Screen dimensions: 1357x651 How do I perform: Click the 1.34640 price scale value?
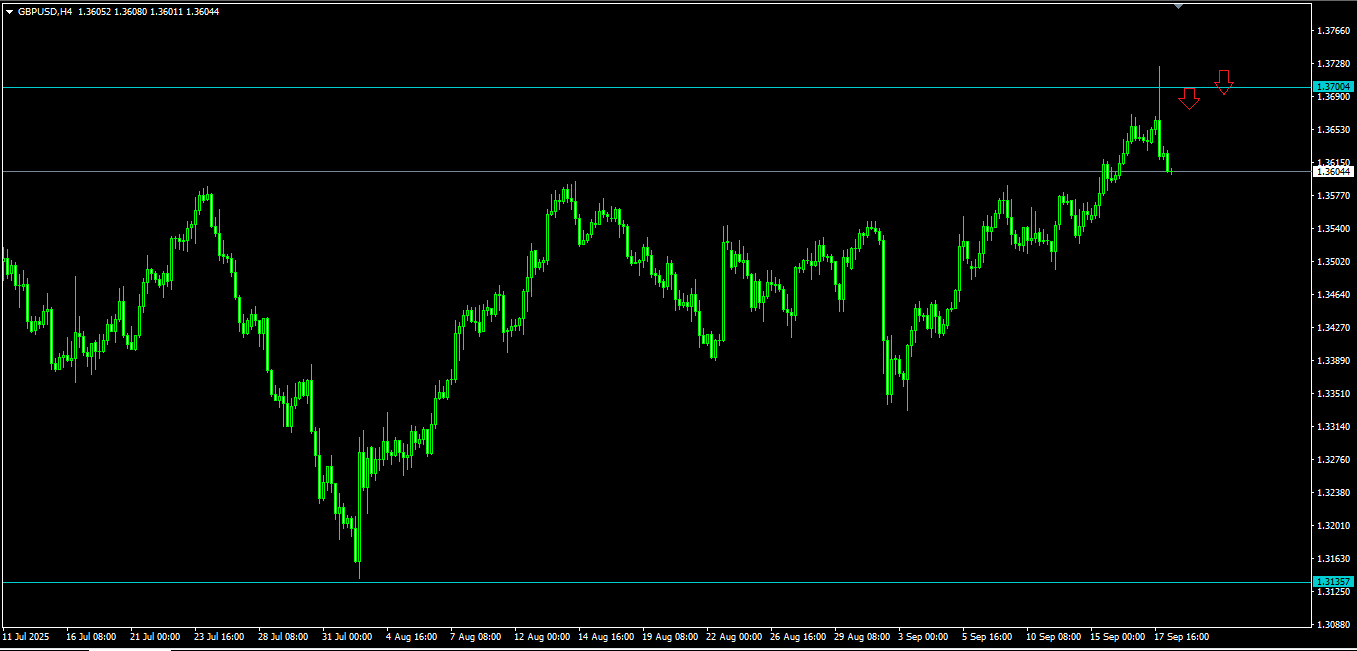pyautogui.click(x=1335, y=295)
